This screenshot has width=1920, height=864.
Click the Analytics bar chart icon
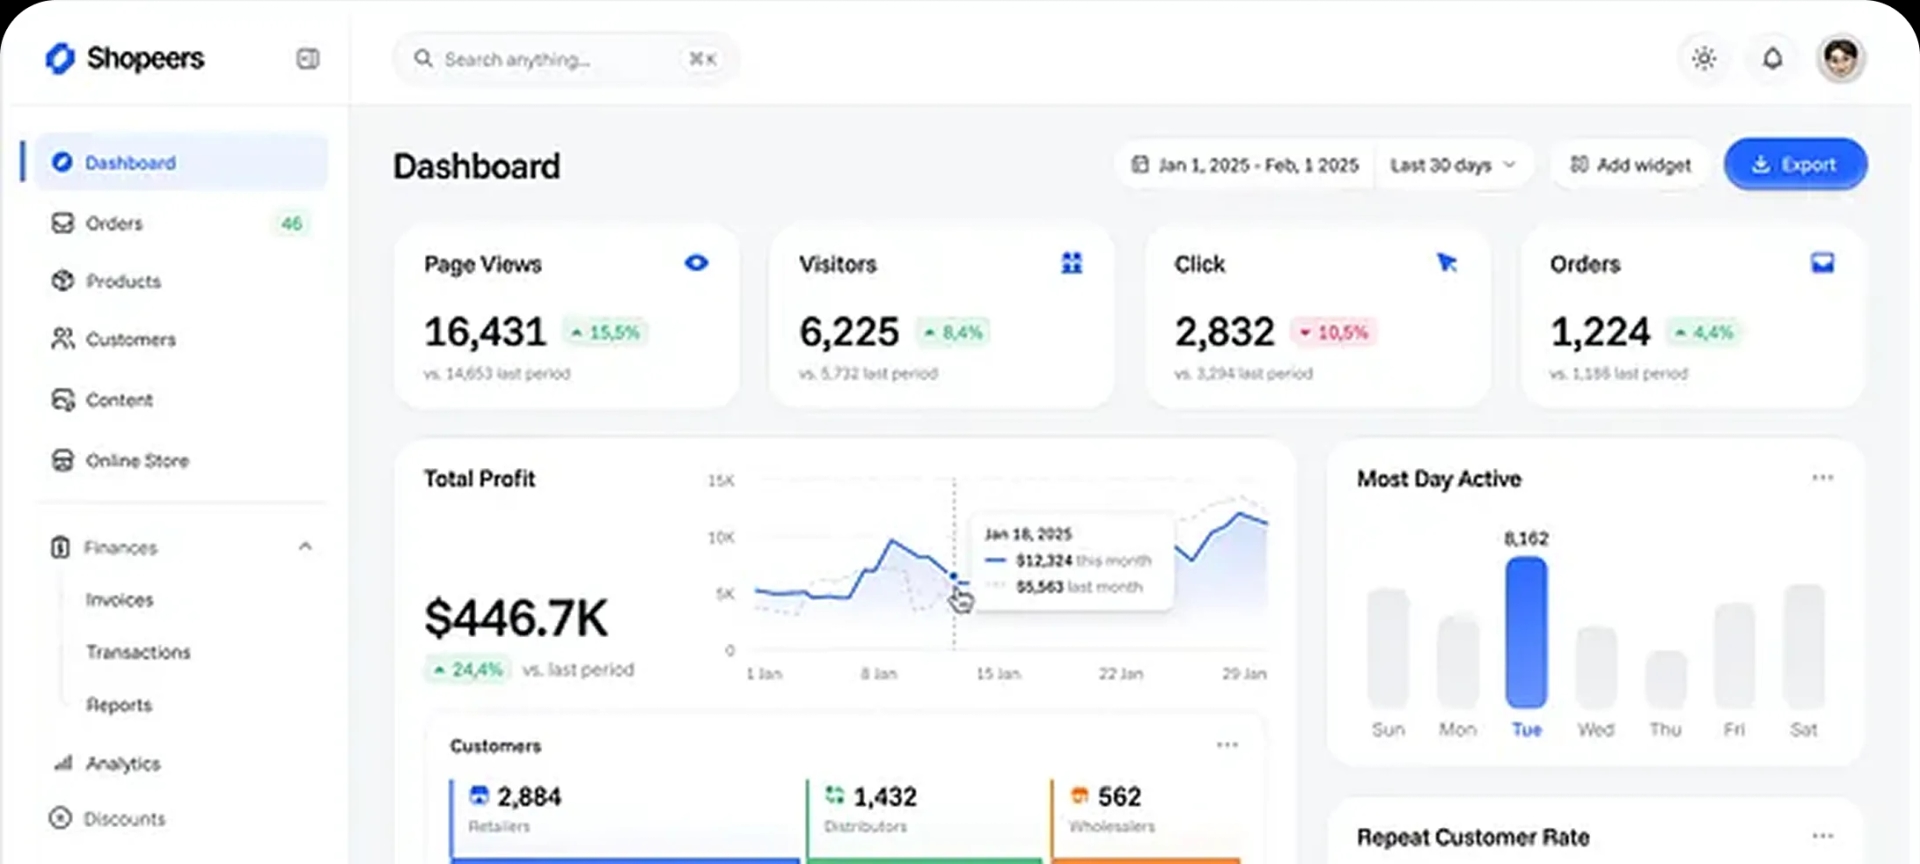[63, 763]
